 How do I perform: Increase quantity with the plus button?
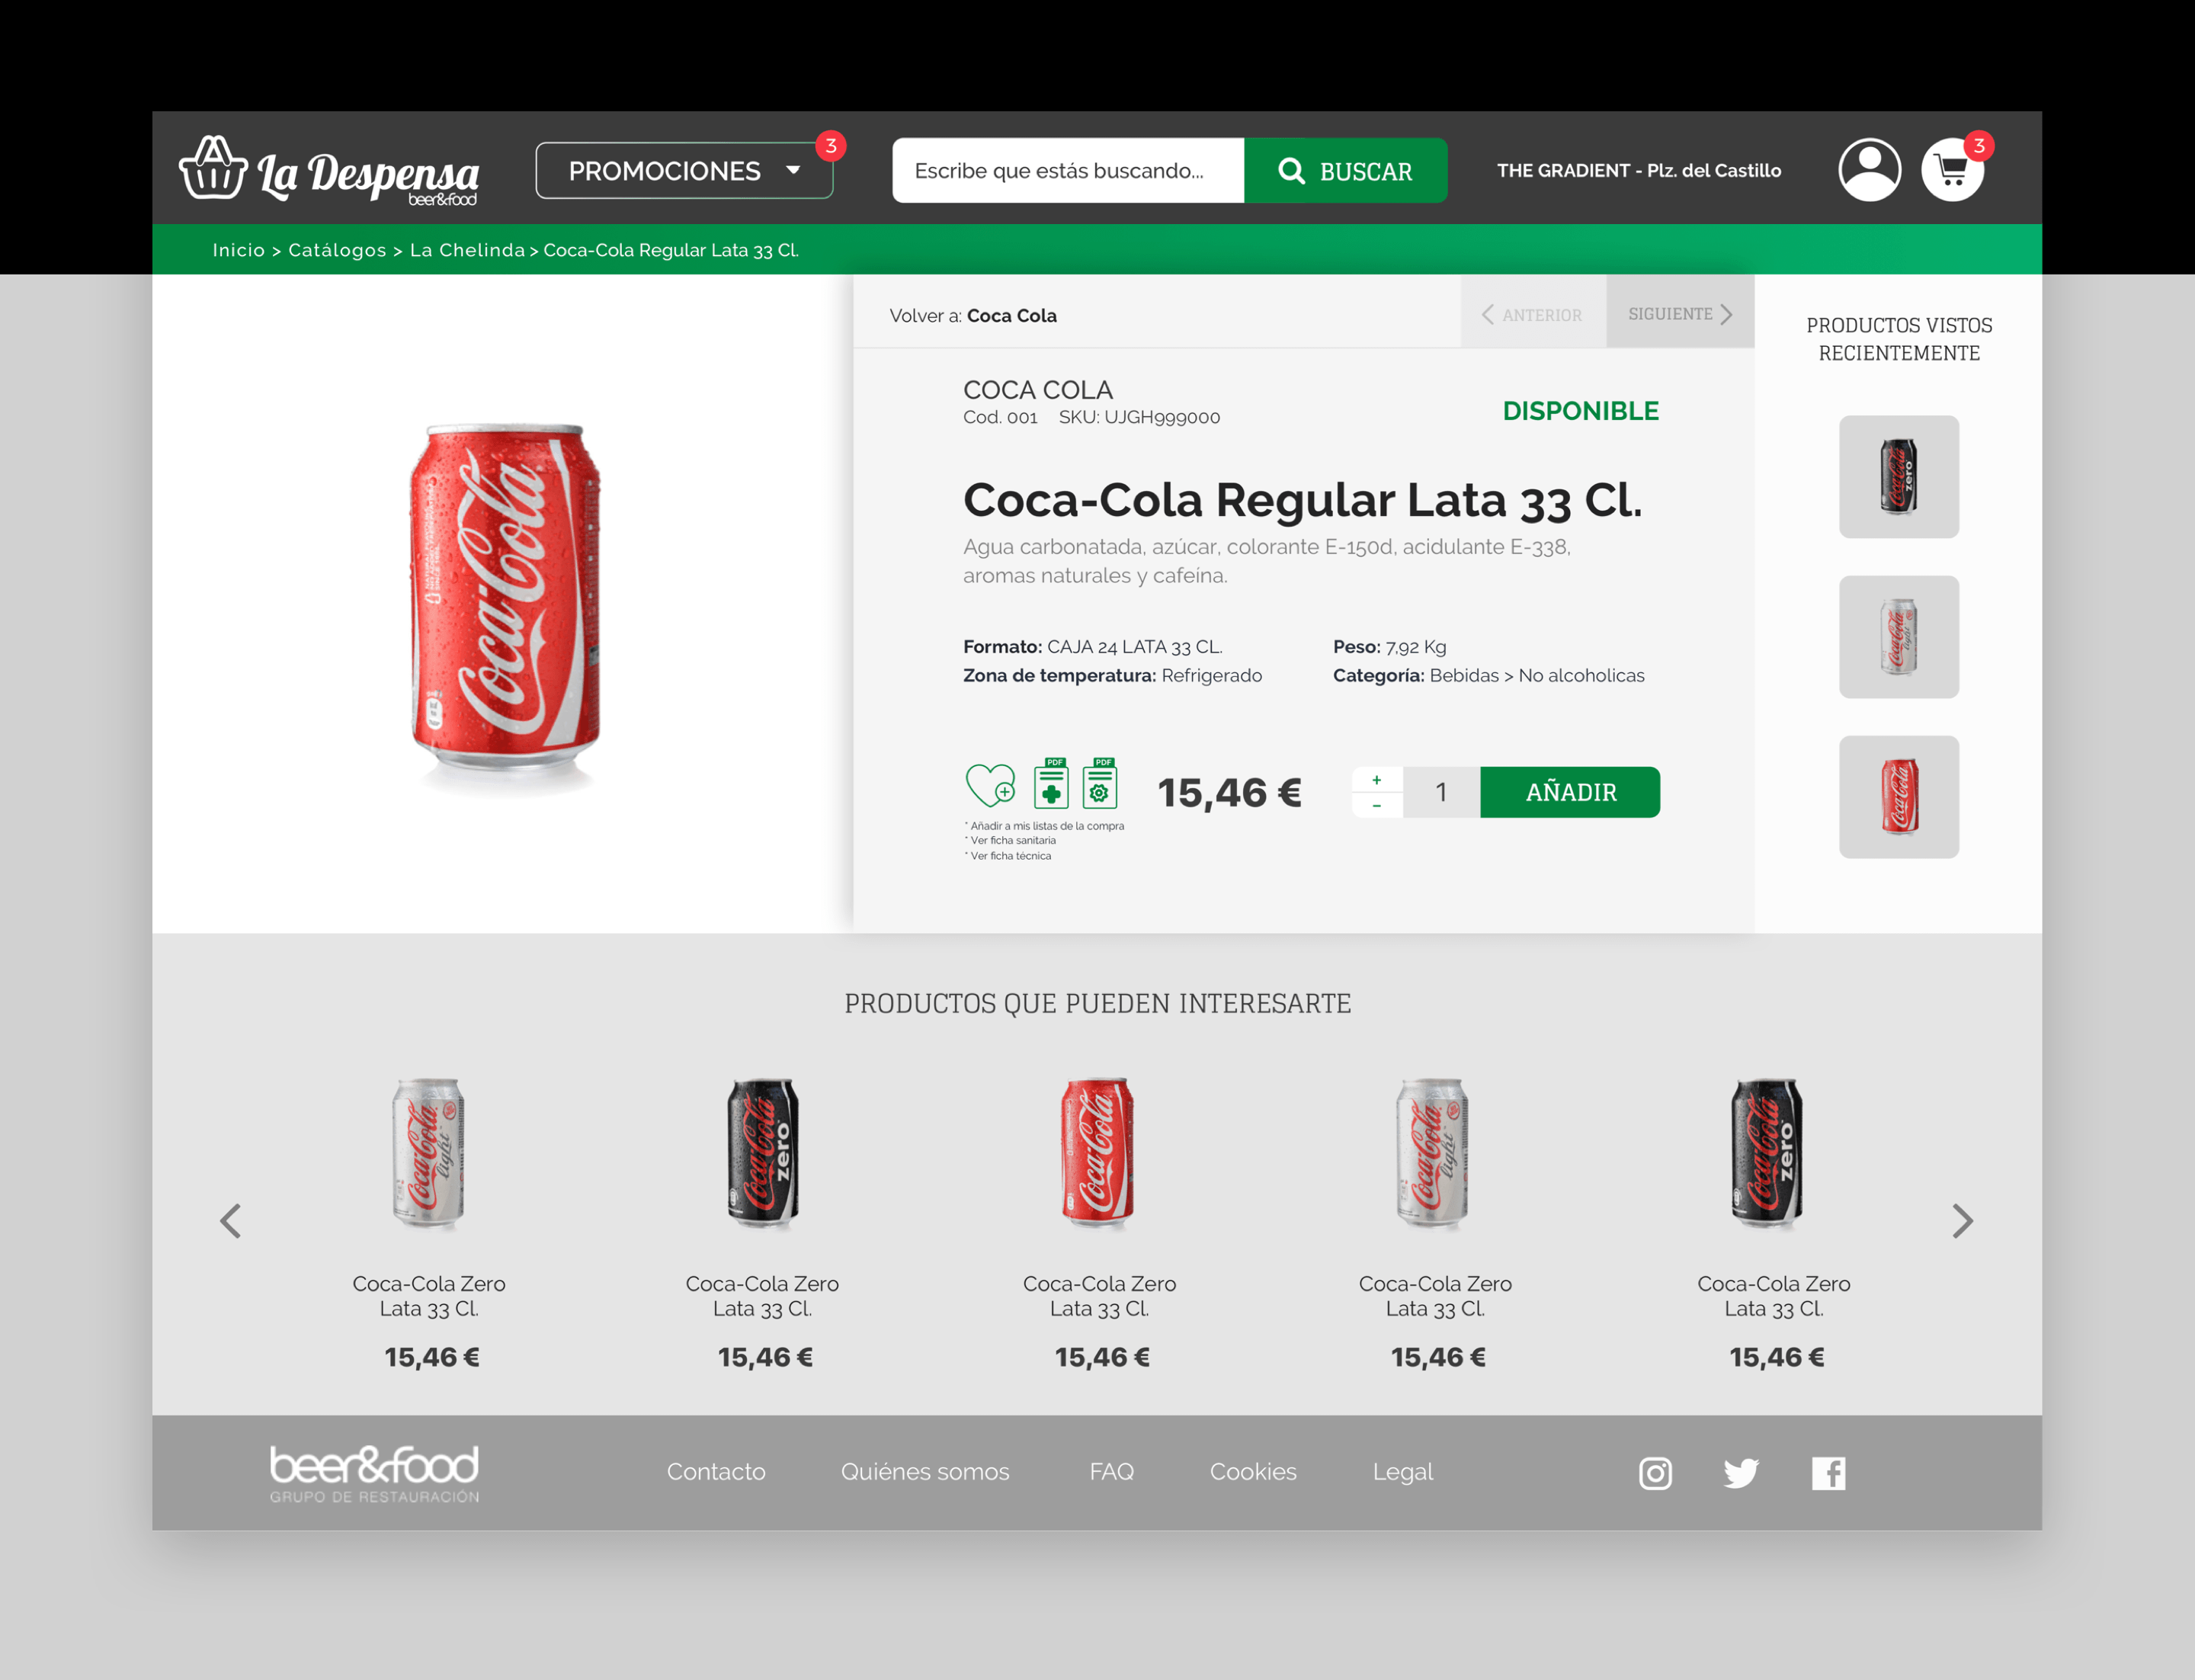tap(1377, 780)
